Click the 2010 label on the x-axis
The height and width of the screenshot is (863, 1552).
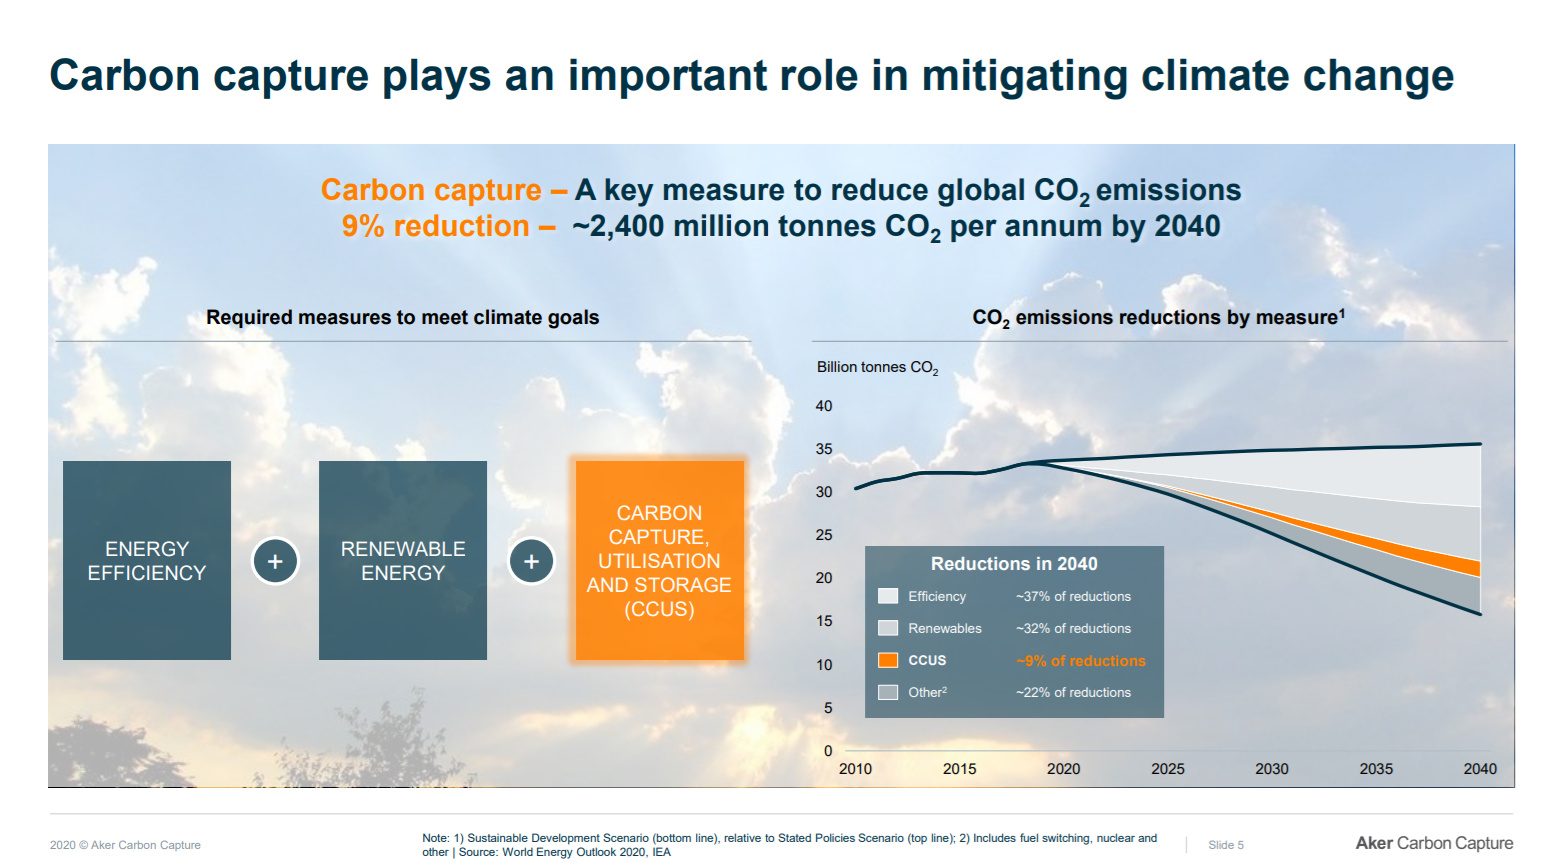tap(855, 769)
